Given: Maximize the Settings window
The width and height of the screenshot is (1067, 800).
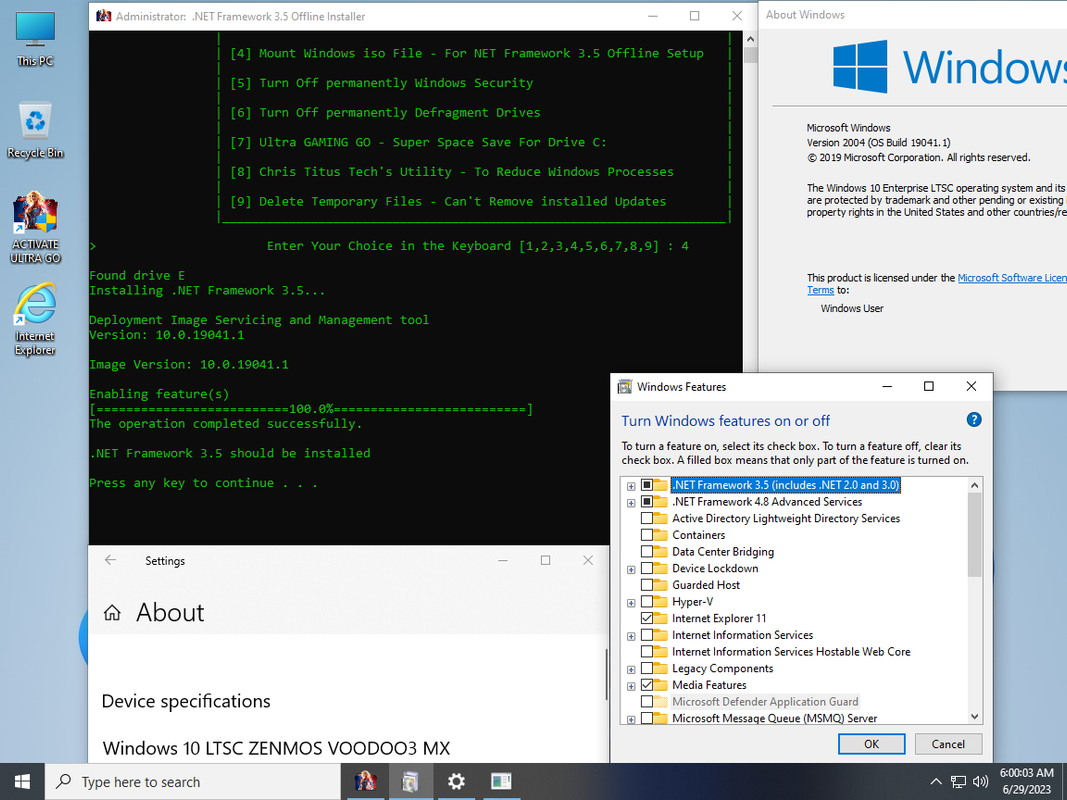Looking at the screenshot, I should pyautogui.click(x=545, y=560).
